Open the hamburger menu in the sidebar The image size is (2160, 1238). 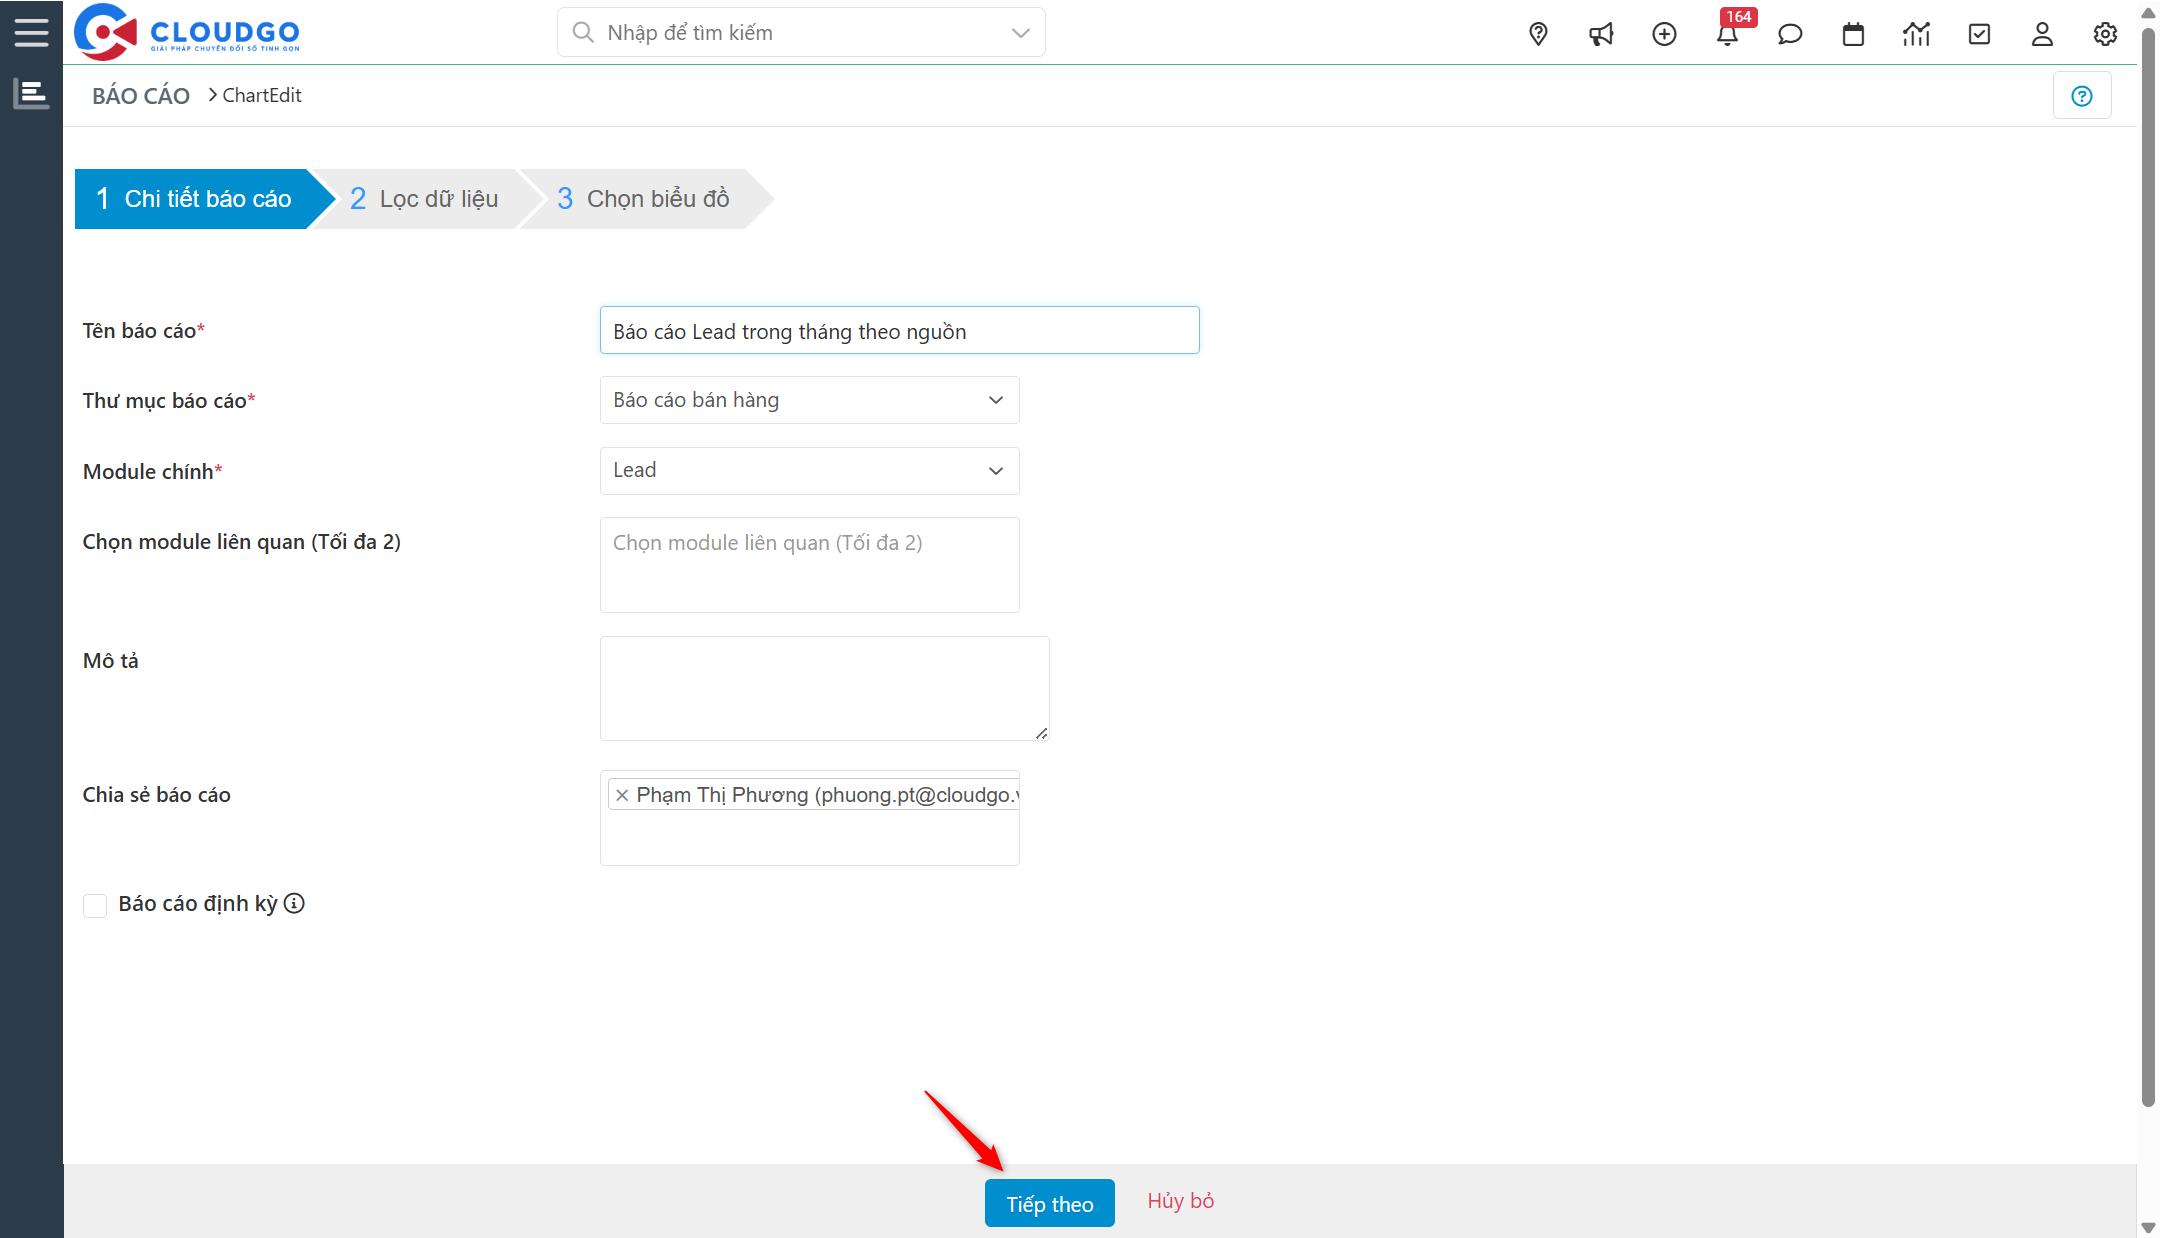(31, 31)
